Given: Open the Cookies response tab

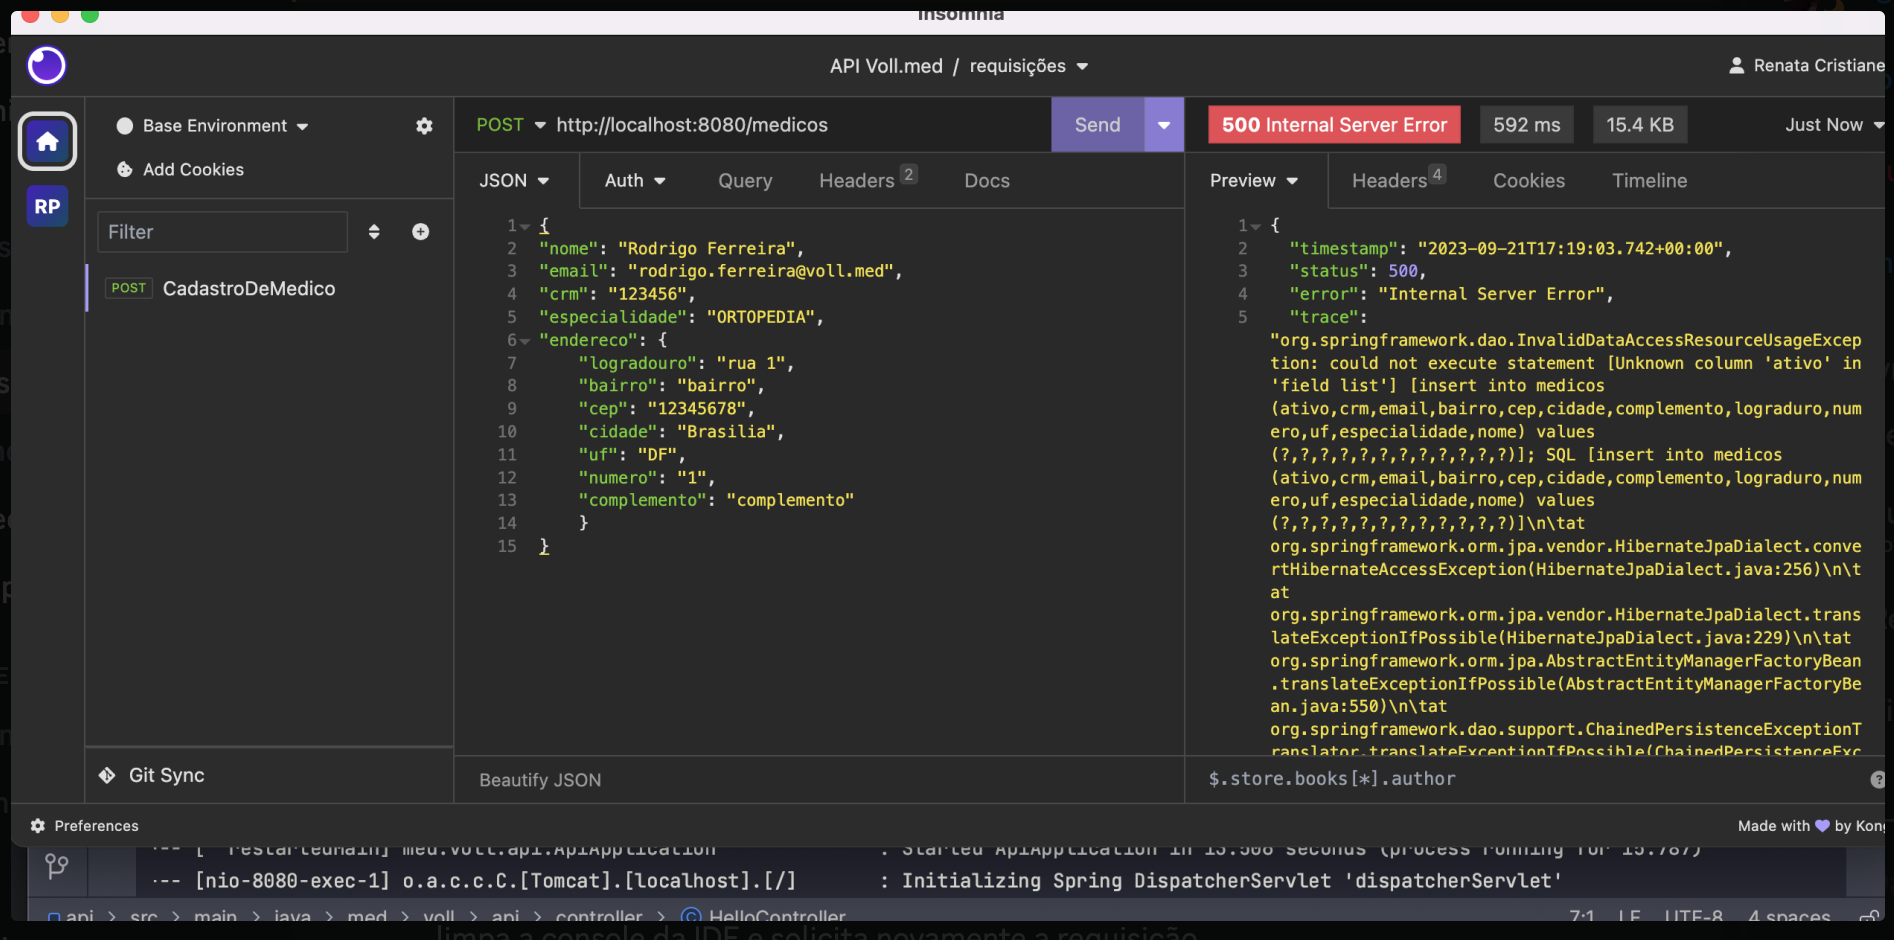Looking at the screenshot, I should (x=1529, y=181).
